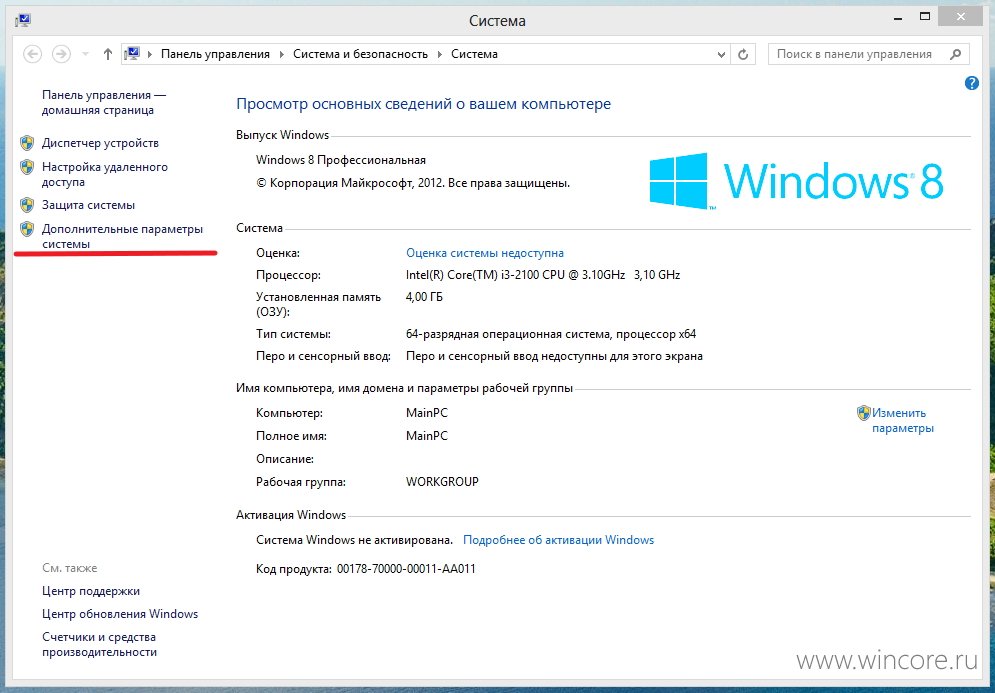Viewport: 995px width, 693px height.
Task: Open Защита системы link
Action: pyautogui.click(x=88, y=205)
